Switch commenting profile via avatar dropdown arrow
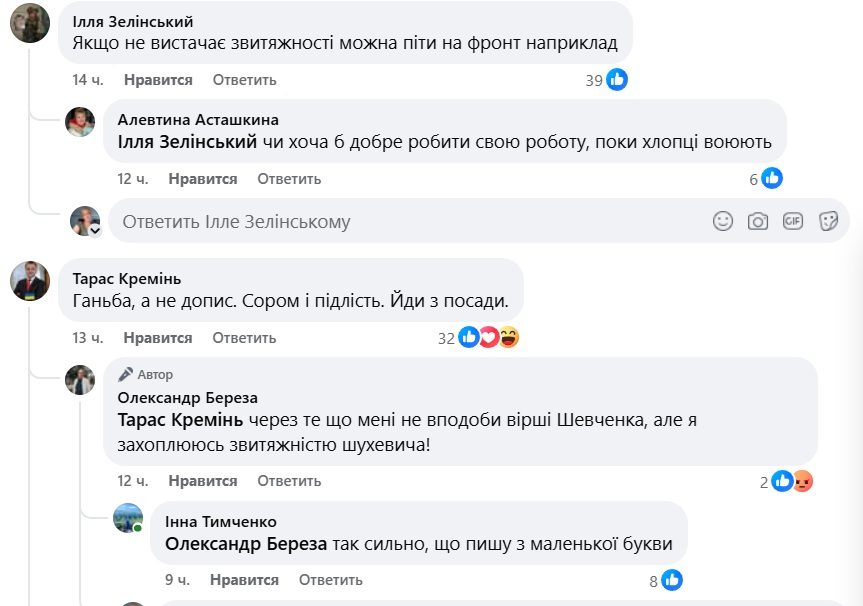Viewport: 863px width, 606px height. pyautogui.click(x=96, y=230)
